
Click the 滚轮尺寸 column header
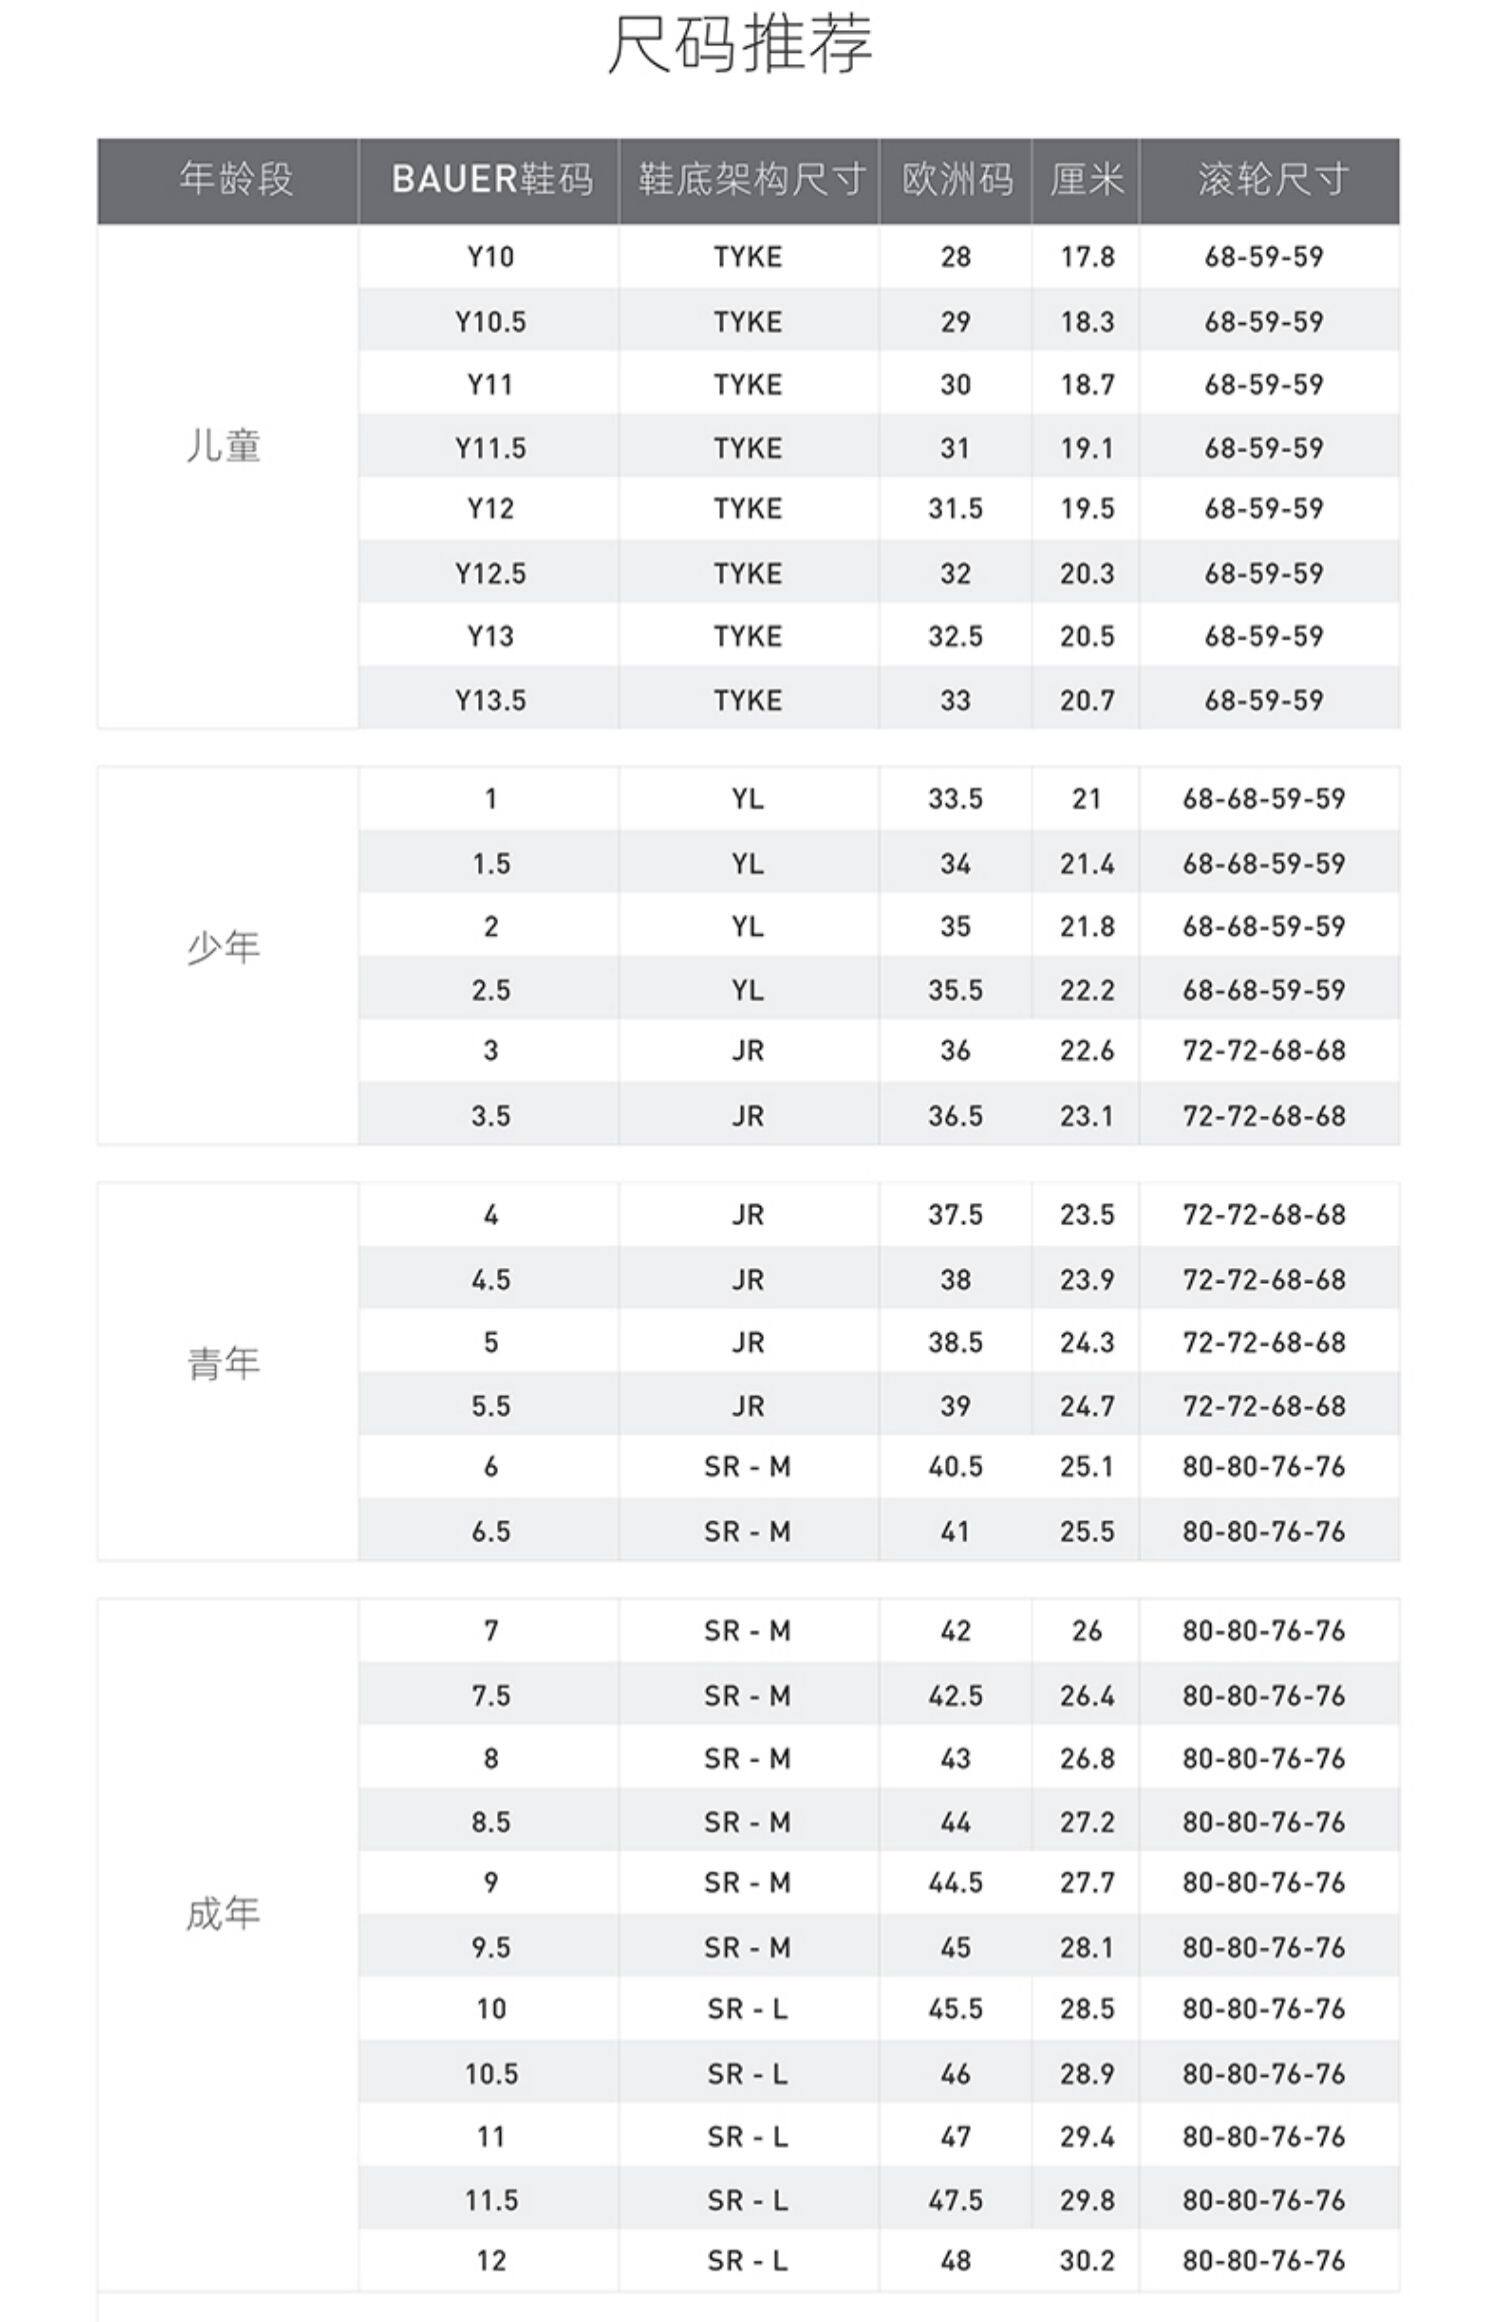(1272, 180)
